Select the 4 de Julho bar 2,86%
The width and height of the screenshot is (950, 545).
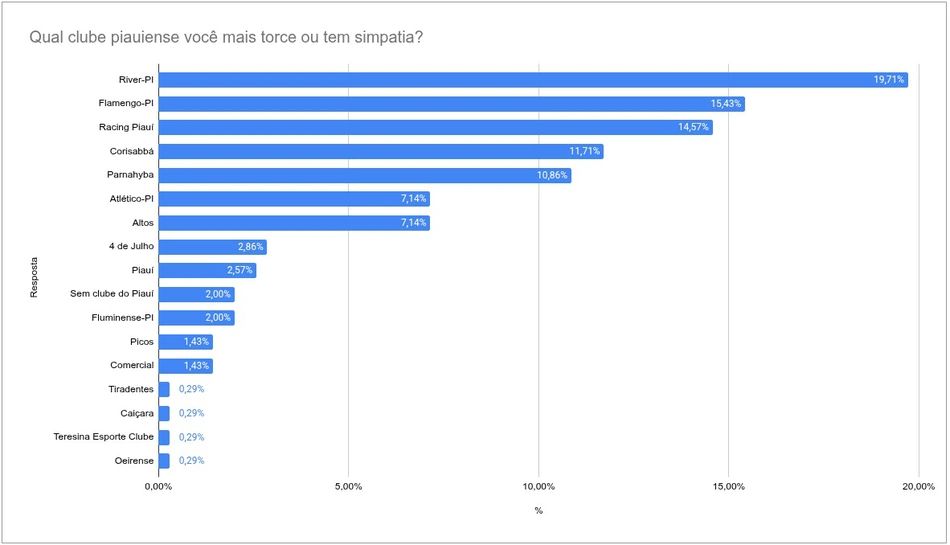(213, 246)
